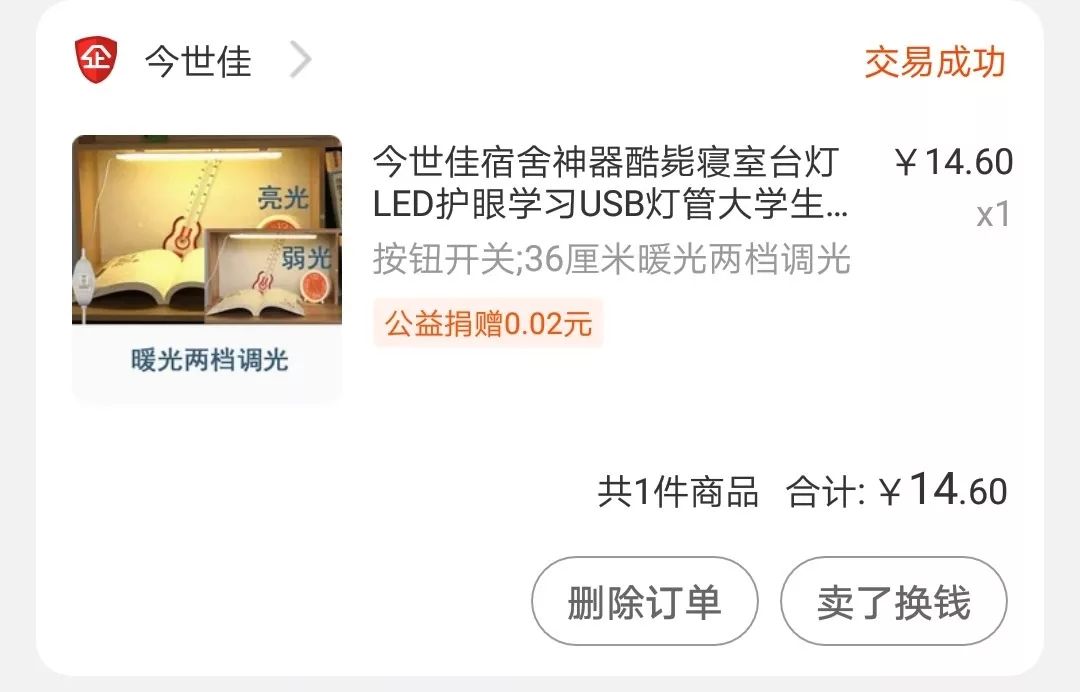1080x692 pixels.
Task: Tap the item price ¥14.60 beside the title
Action: (x=953, y=162)
